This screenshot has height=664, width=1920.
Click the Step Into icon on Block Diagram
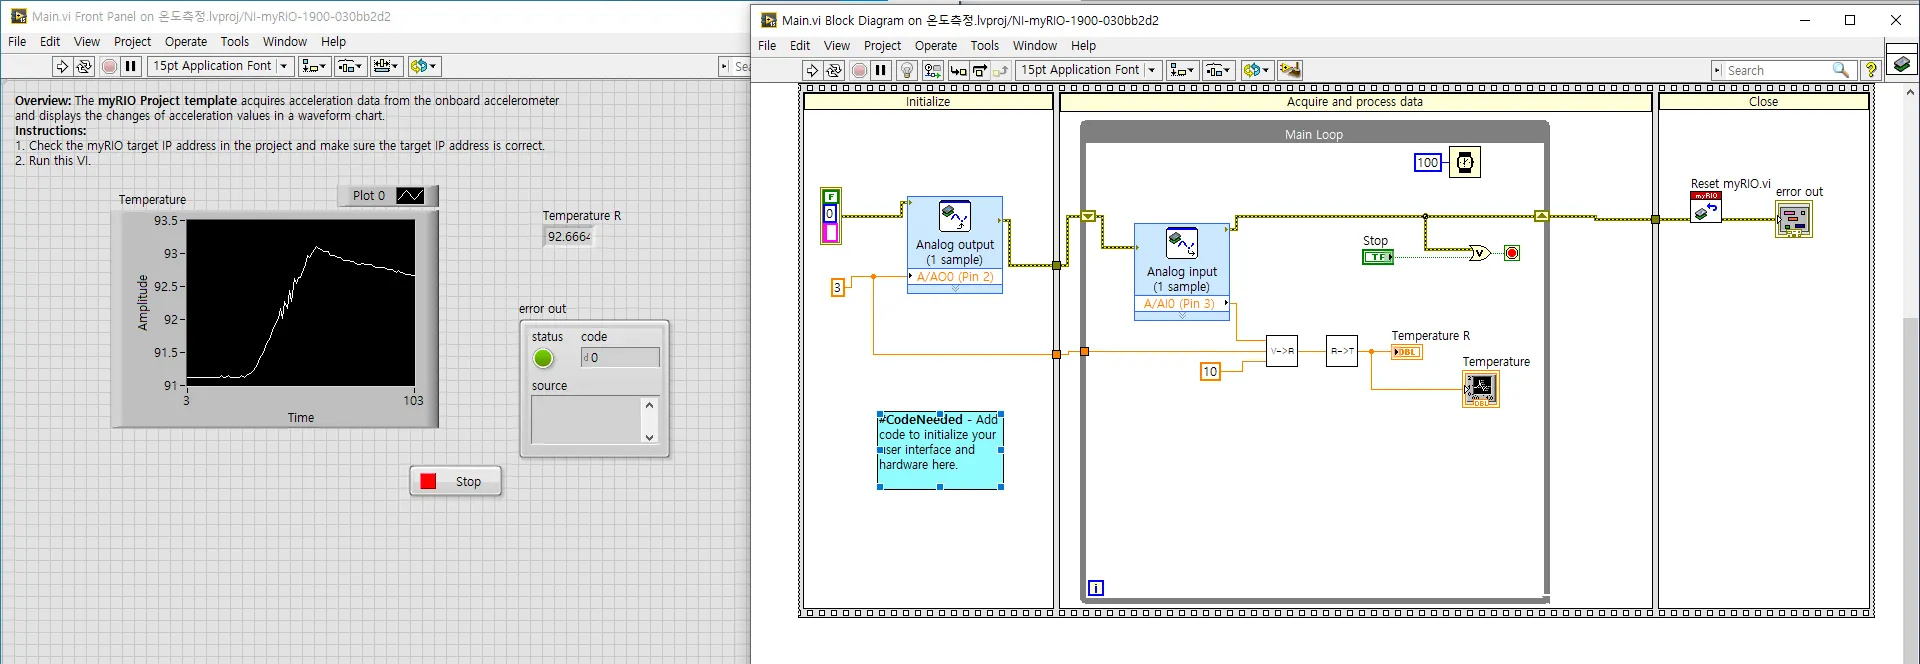[x=958, y=70]
